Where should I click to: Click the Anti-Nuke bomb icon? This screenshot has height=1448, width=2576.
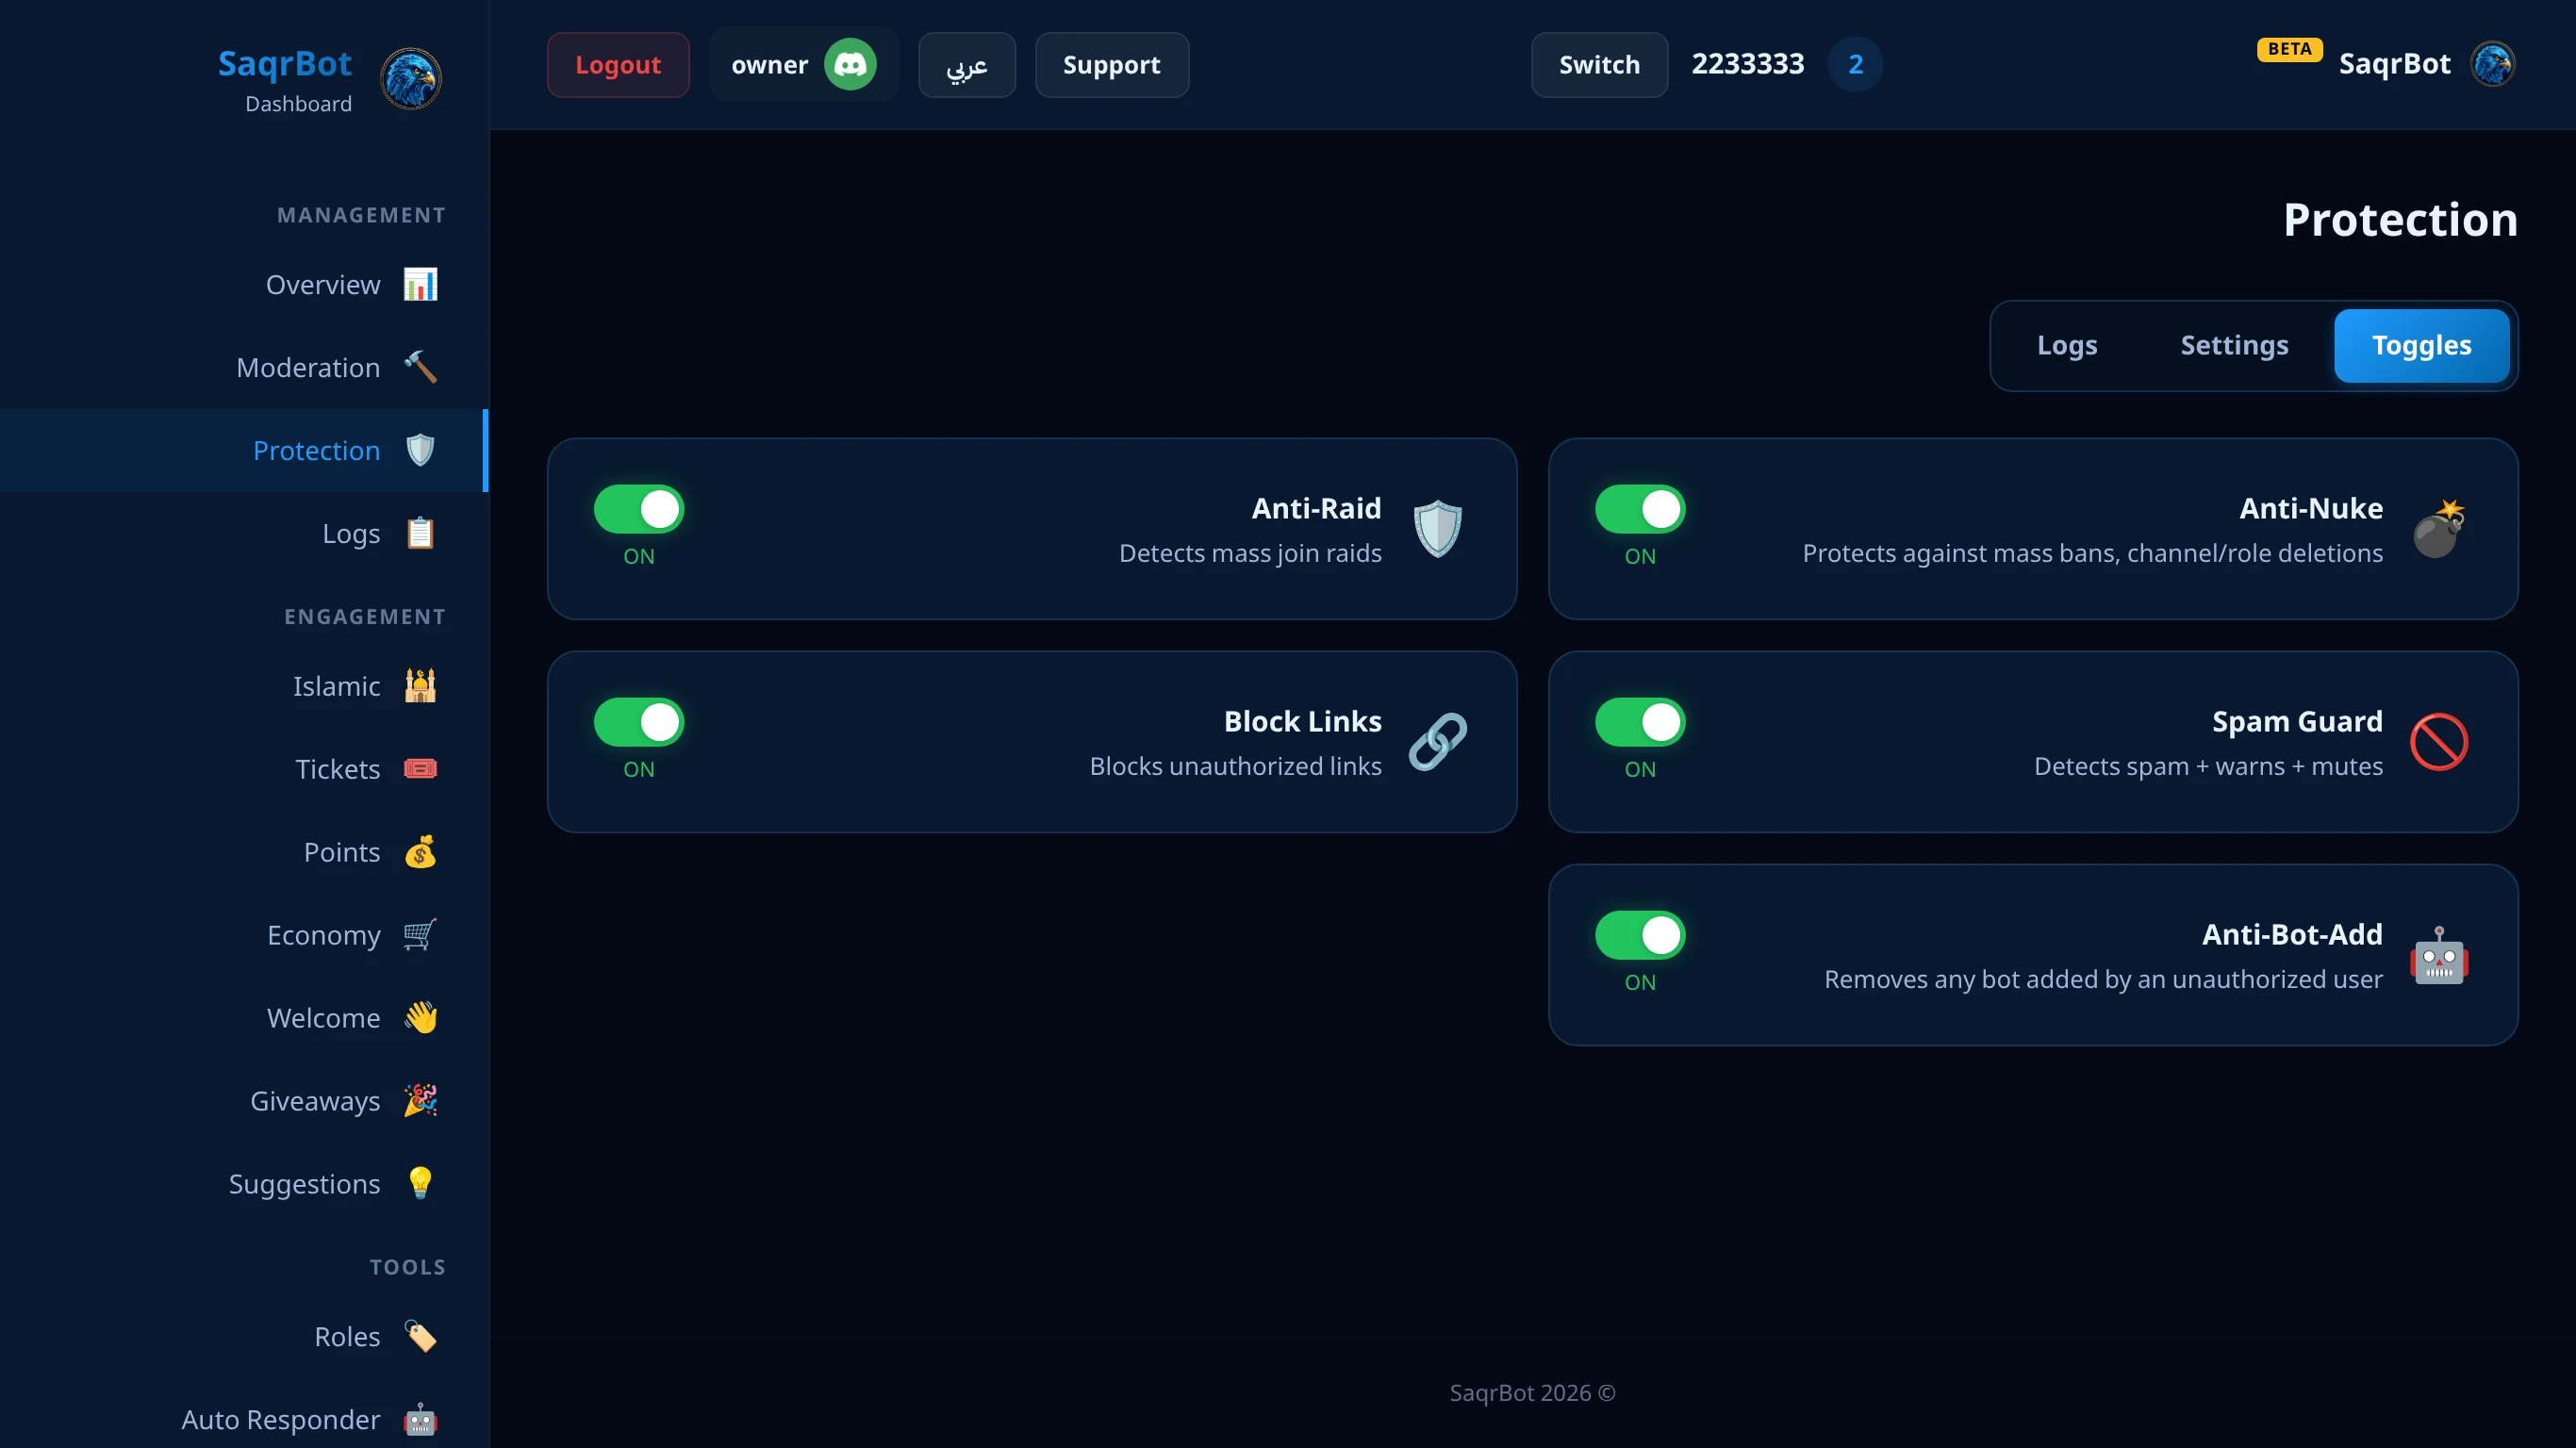click(x=2439, y=529)
